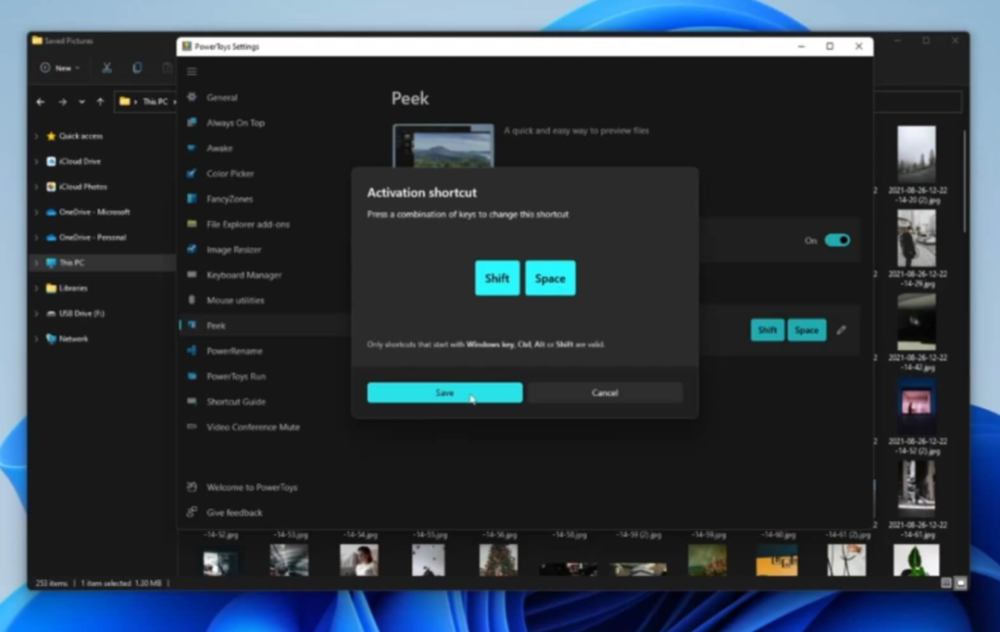This screenshot has height=632, width=1000.
Task: Click the Cut scissors icon in File Explorer
Action: click(107, 68)
